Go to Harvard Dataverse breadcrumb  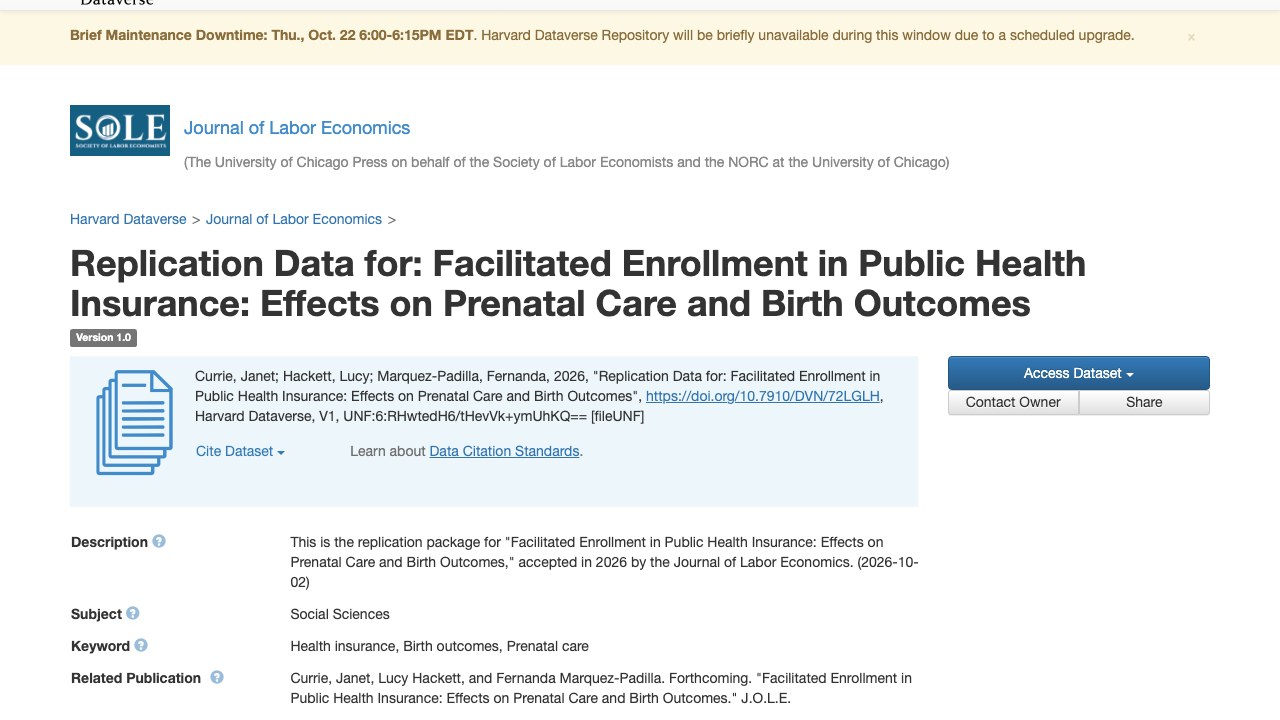tap(128, 219)
